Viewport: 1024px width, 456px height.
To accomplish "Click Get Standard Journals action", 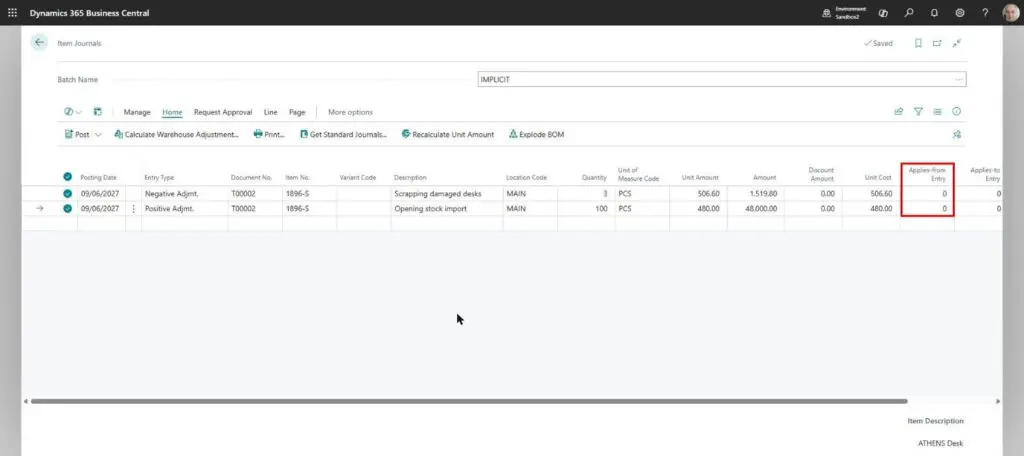I will pos(344,135).
